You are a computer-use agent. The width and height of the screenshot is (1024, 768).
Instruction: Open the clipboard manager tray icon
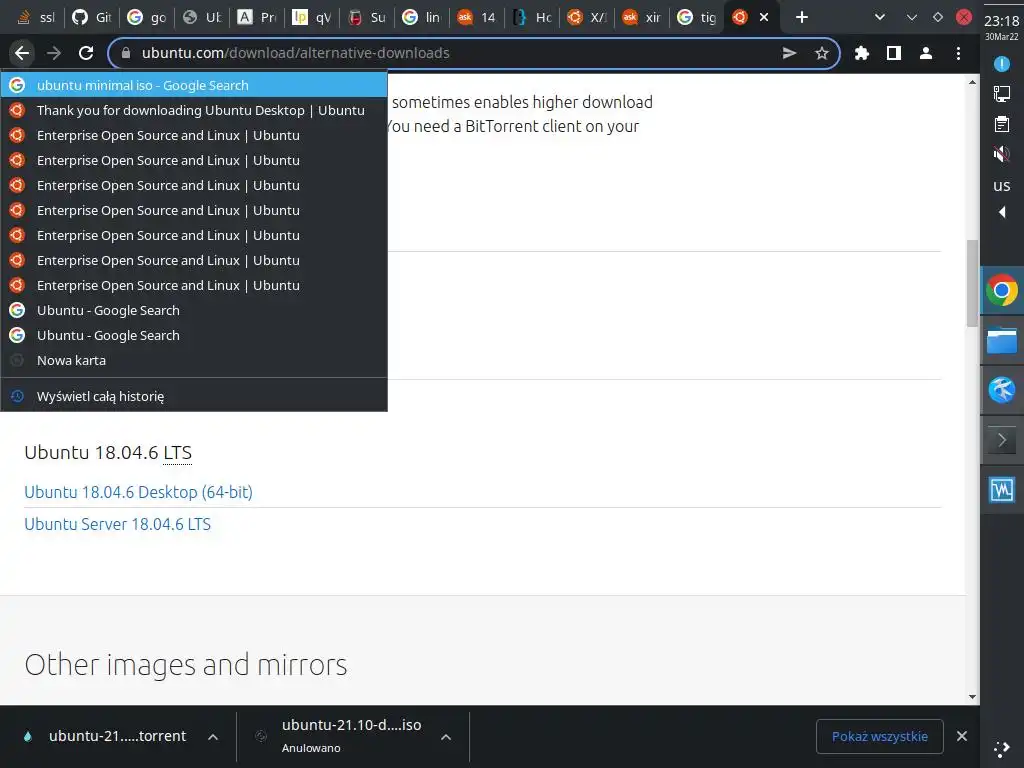point(1002,124)
